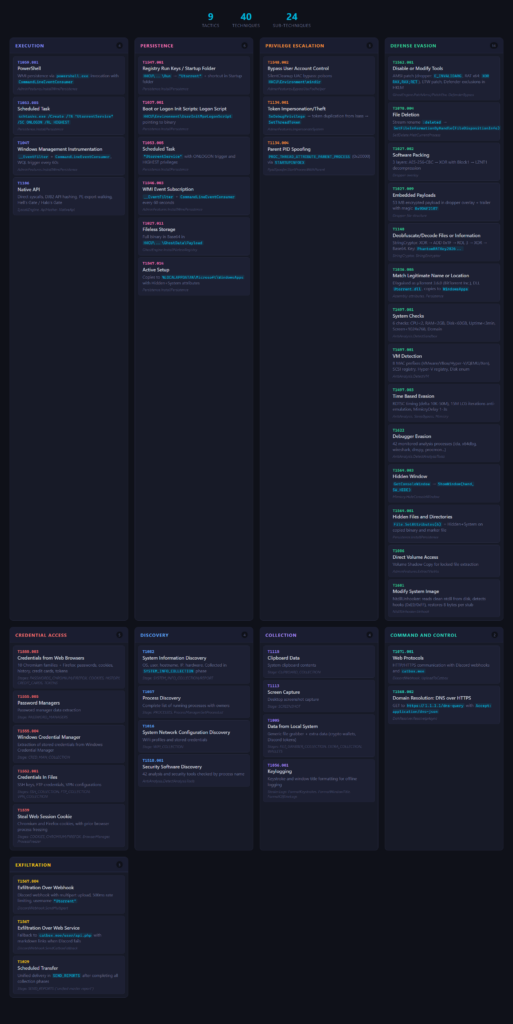Screen dimensions: 513x1024
Task: Click the Discovery column count badge
Action: click(x=245, y=635)
